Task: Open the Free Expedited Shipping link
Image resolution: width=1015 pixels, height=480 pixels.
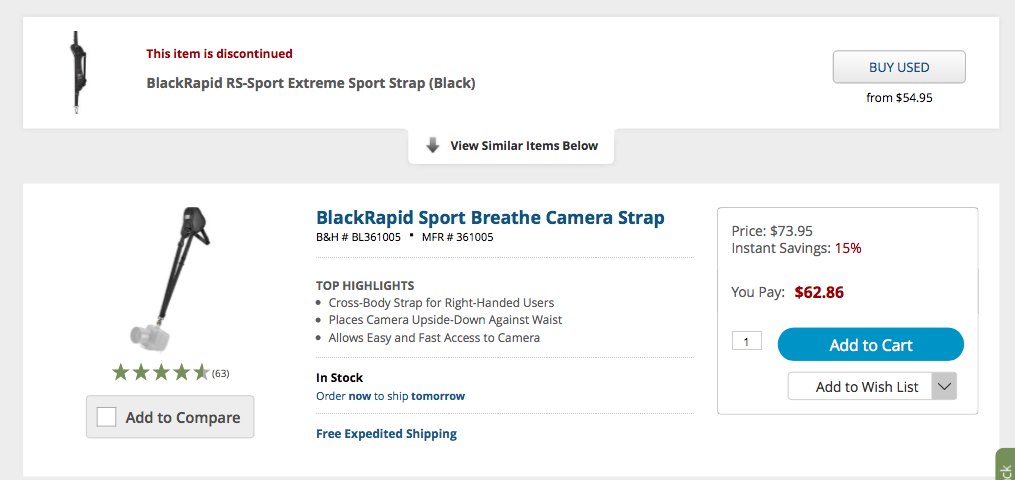Action: pyautogui.click(x=386, y=433)
